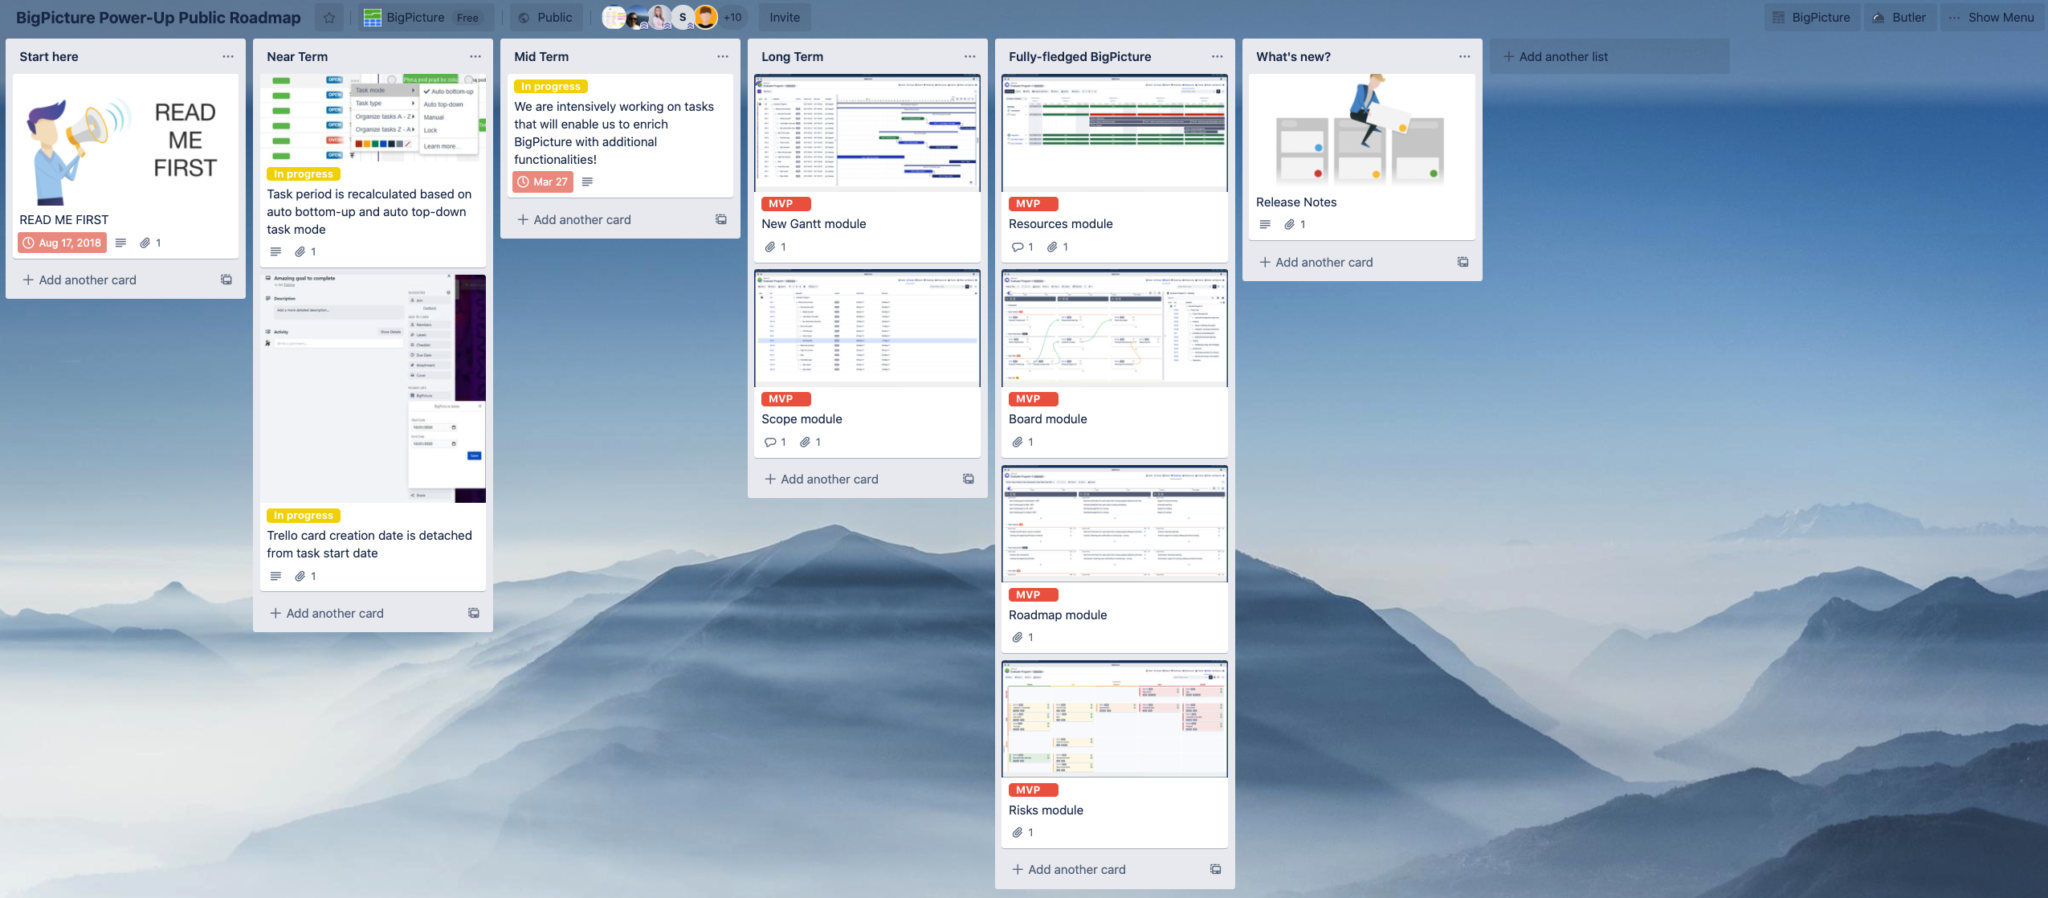Click attachment icon on Risks module card
Image resolution: width=2048 pixels, height=898 pixels.
click(x=1017, y=832)
